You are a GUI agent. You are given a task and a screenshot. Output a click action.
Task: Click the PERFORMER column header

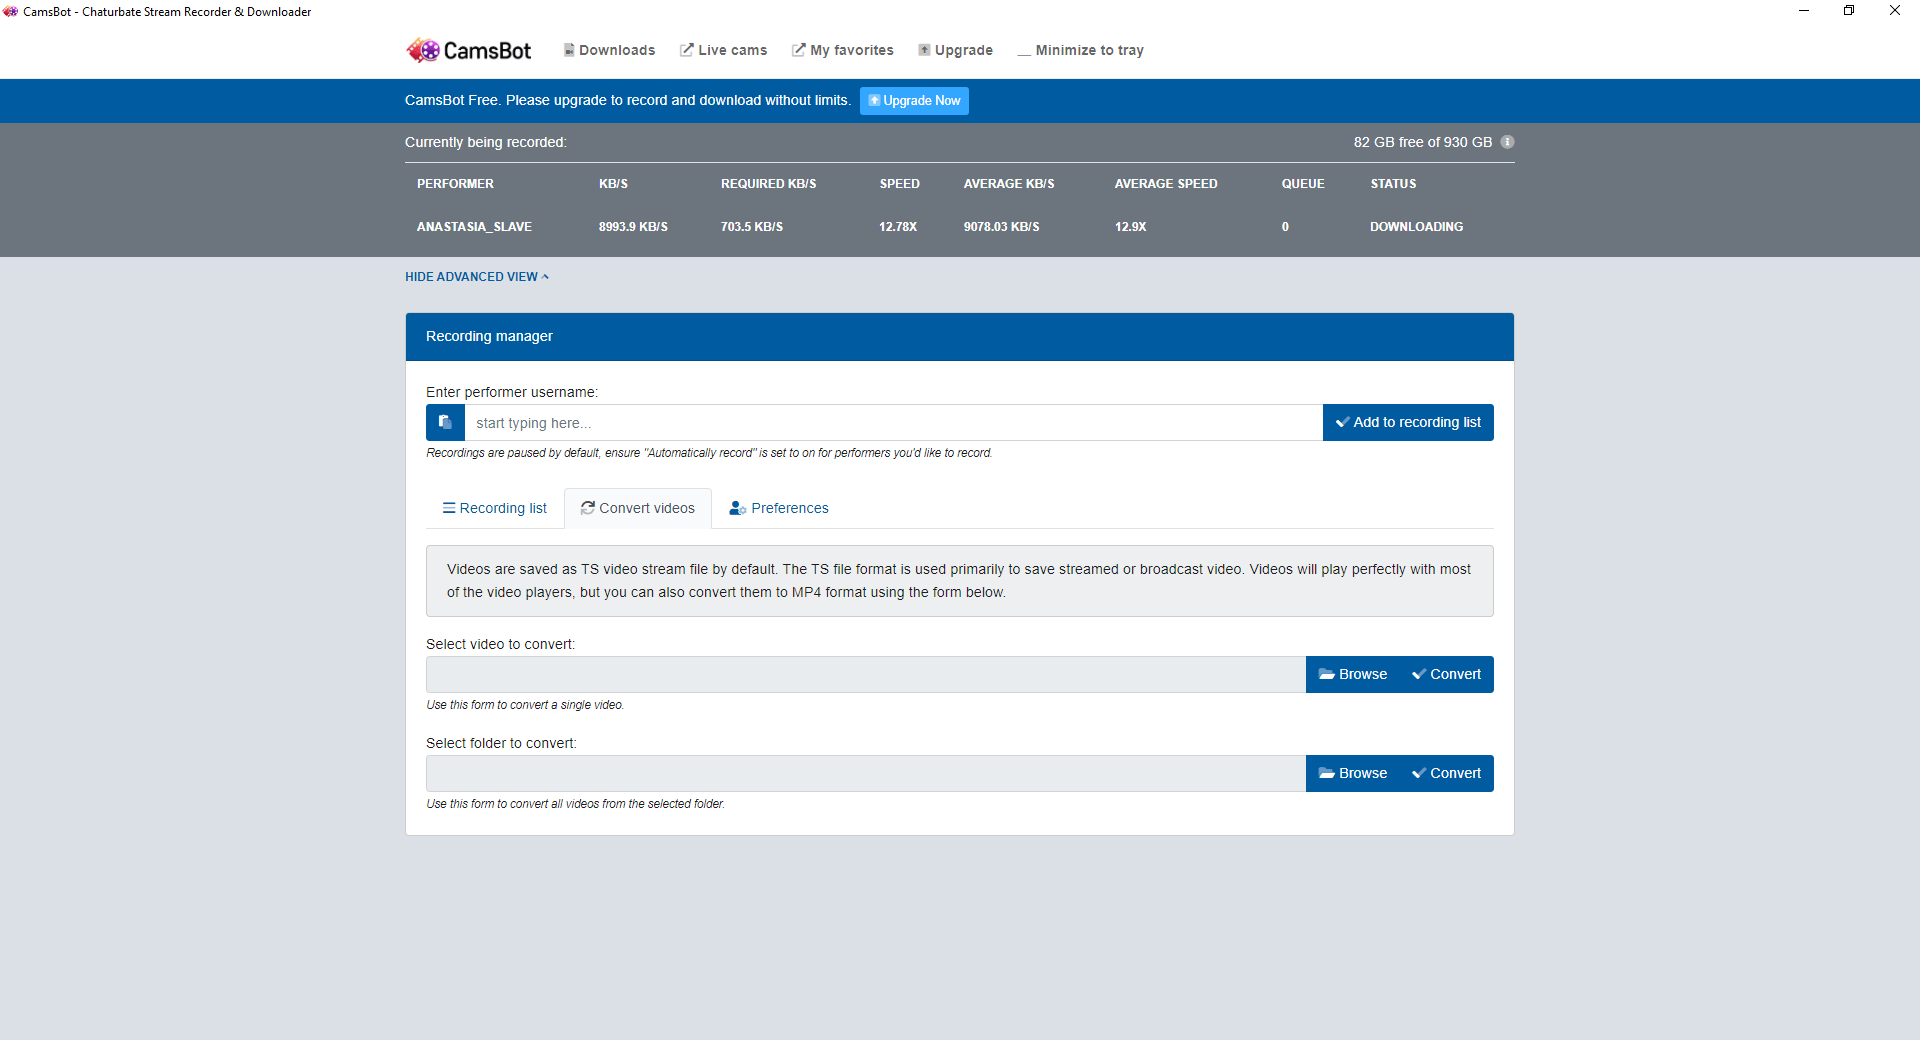click(x=455, y=184)
